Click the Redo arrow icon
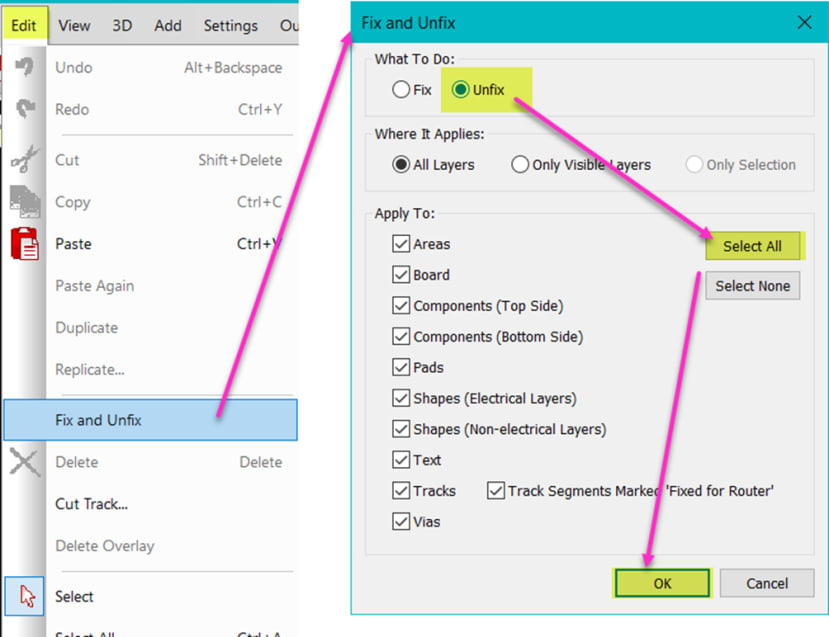The width and height of the screenshot is (829, 637). coord(25,108)
